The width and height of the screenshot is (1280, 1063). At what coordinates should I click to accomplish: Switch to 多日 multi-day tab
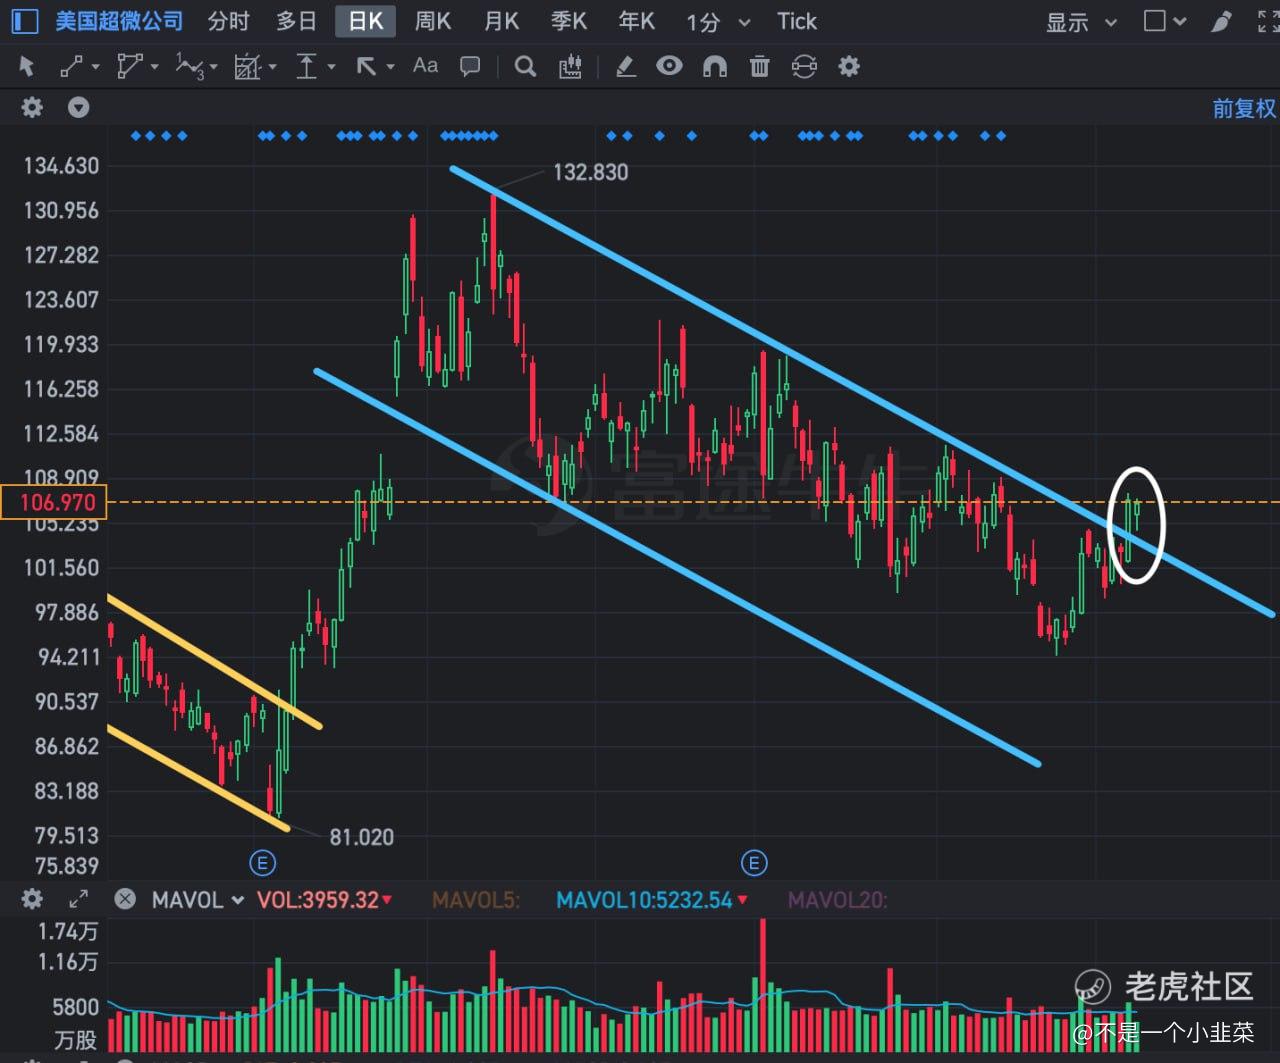pos(296,21)
